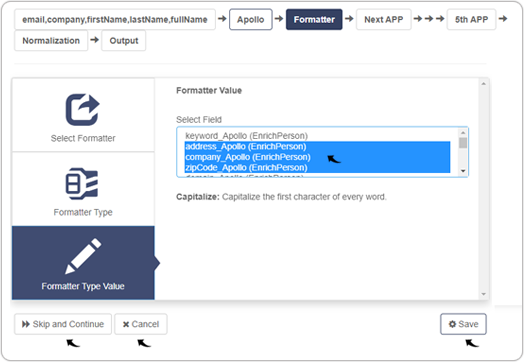Click the Cancel button

pyautogui.click(x=141, y=324)
